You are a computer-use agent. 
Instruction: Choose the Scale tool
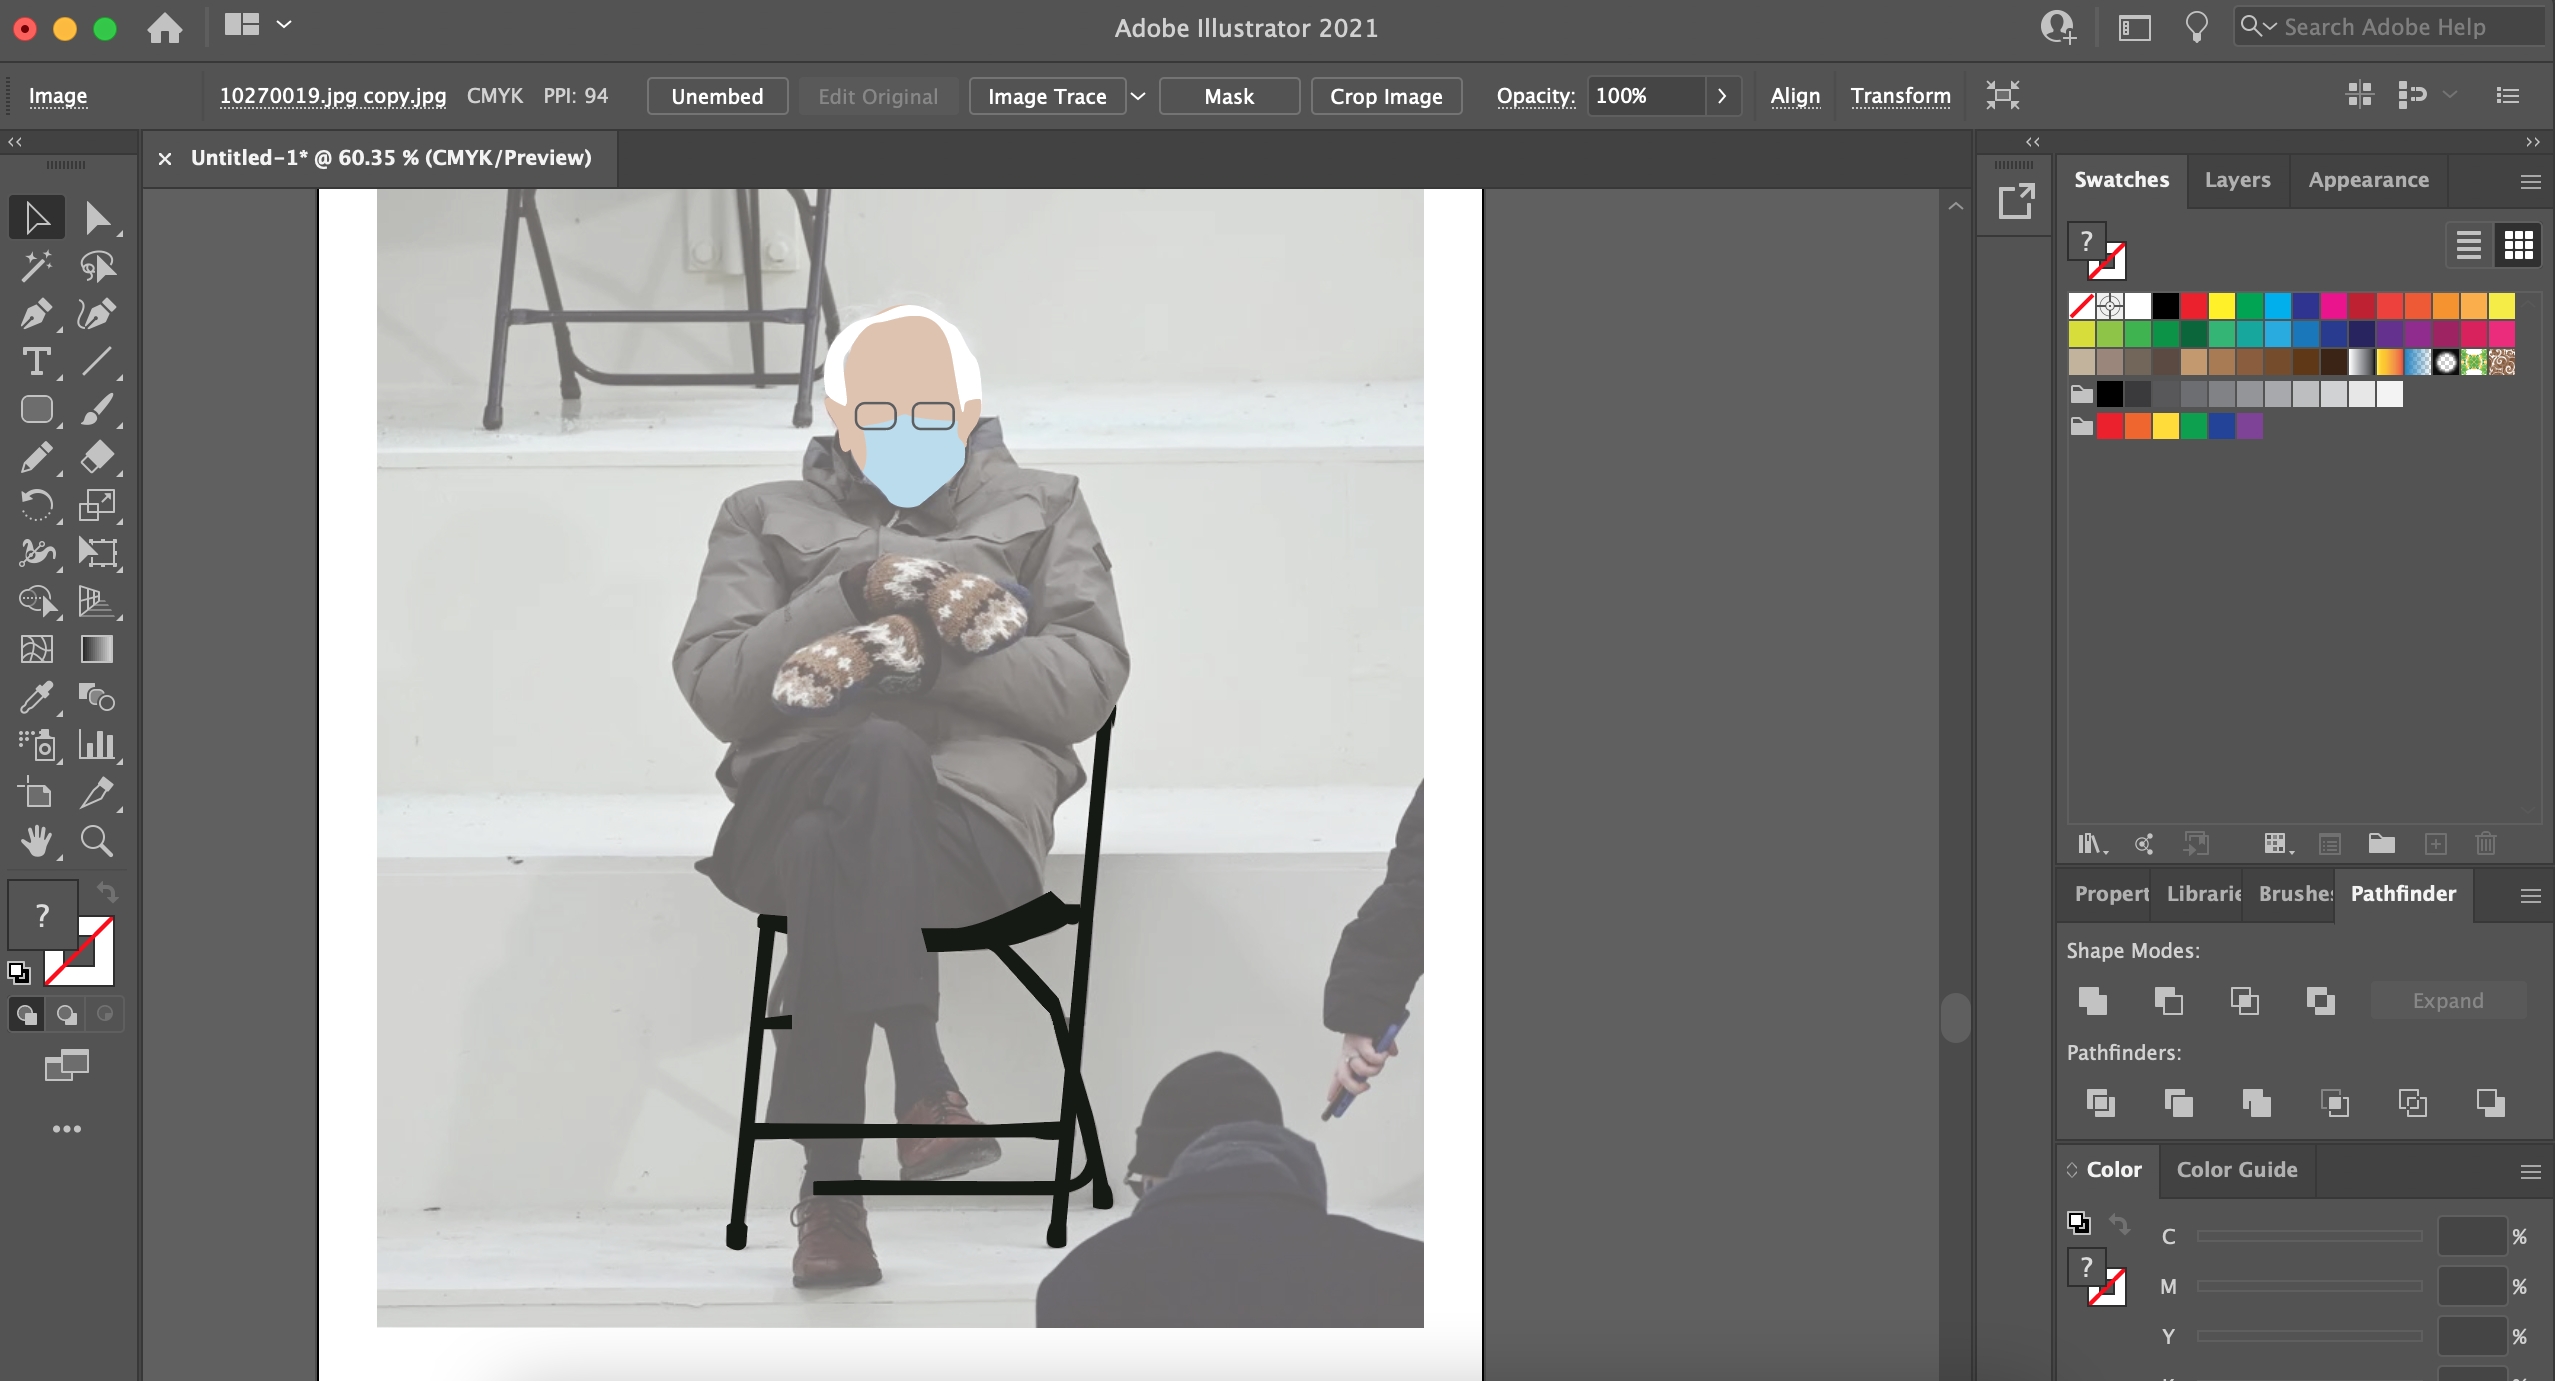click(97, 506)
